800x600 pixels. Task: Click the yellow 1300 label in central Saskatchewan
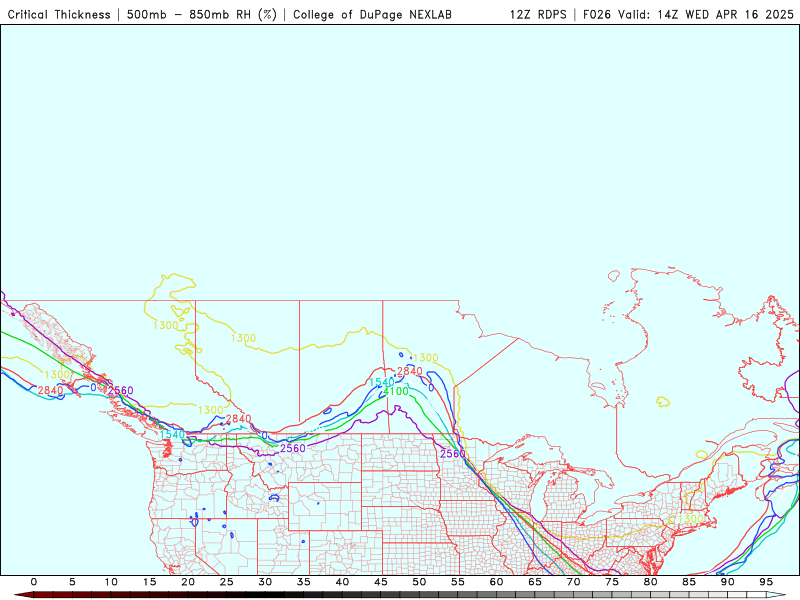[243, 338]
